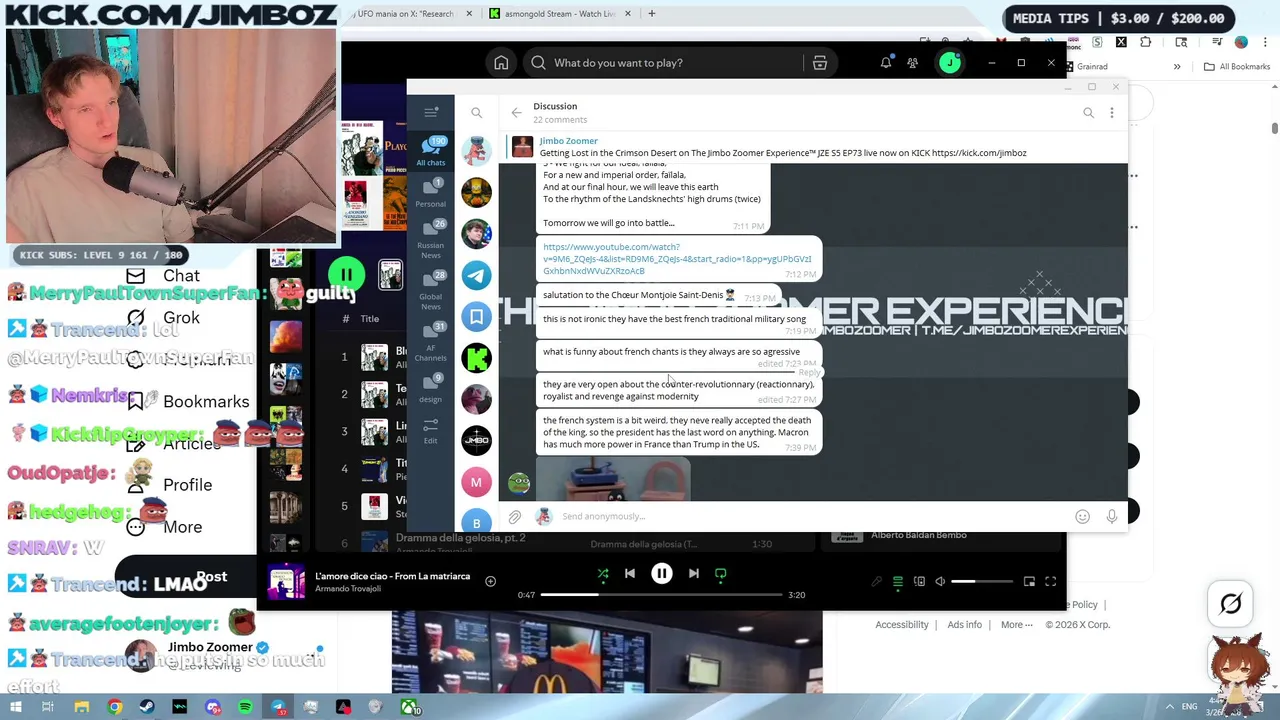Screen dimensions: 1280x720
Task: Open the X sidebar Bookmarks item
Action: (189, 402)
